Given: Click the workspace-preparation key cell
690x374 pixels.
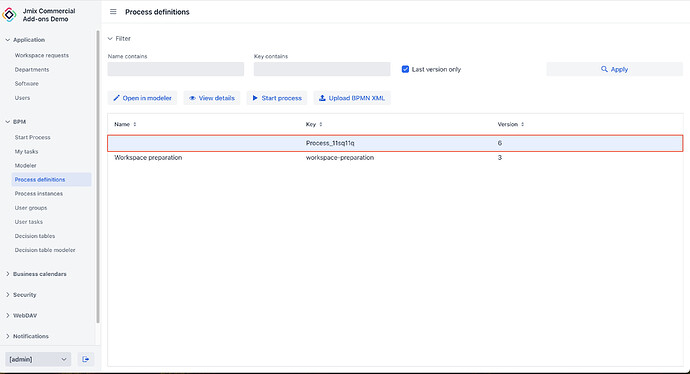Looking at the screenshot, I should [x=340, y=158].
